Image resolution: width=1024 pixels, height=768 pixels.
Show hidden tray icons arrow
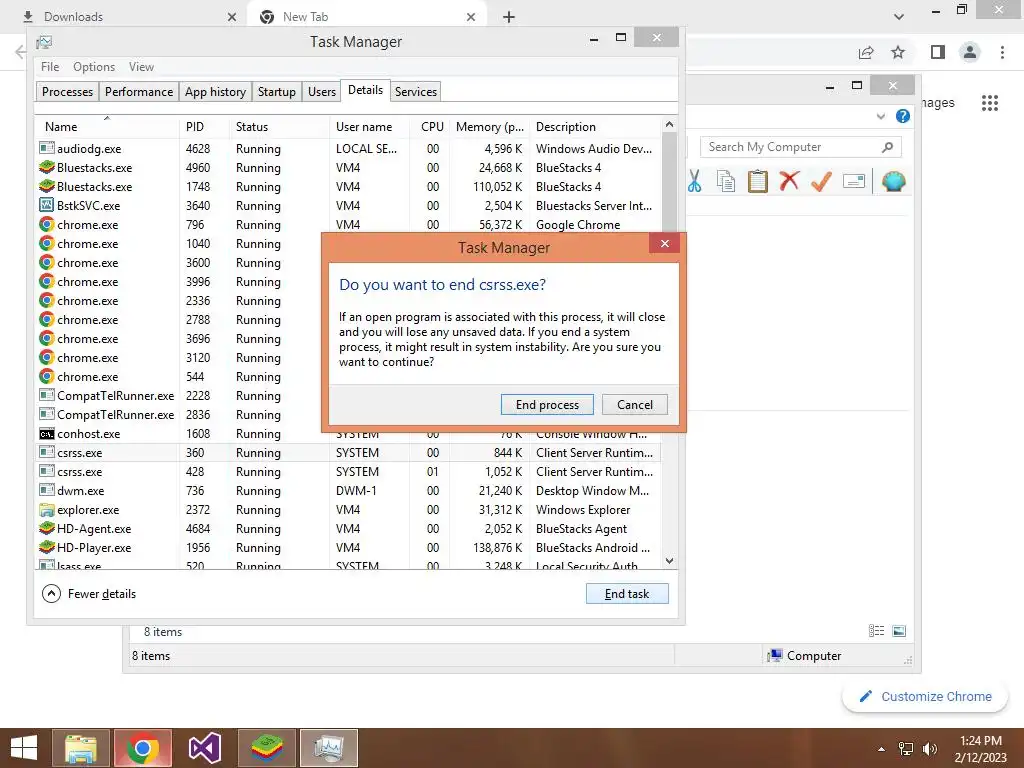(x=882, y=749)
